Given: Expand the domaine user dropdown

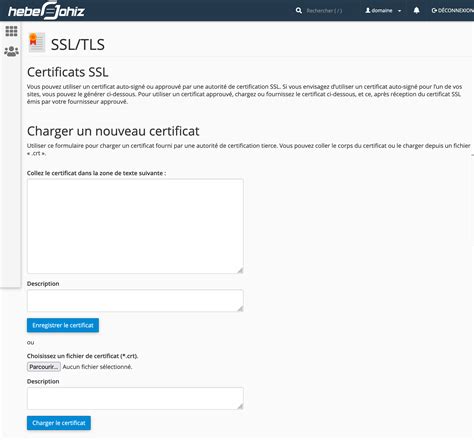Looking at the screenshot, I should pos(383,11).
